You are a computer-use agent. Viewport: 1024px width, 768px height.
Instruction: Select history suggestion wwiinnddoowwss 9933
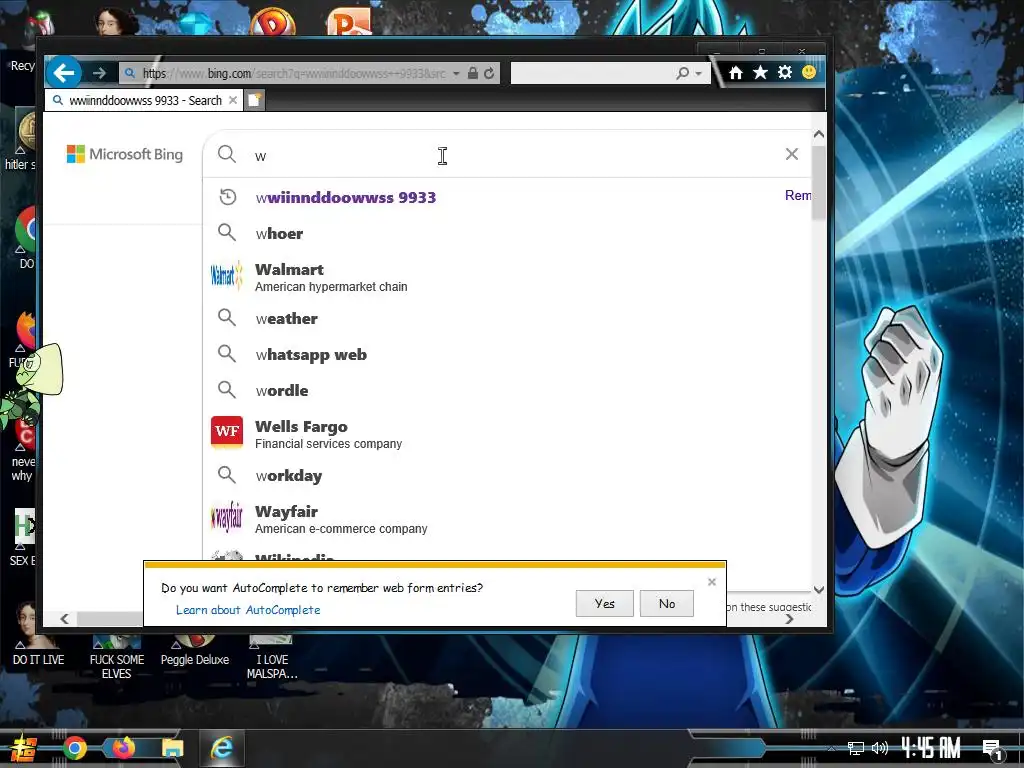pos(345,197)
